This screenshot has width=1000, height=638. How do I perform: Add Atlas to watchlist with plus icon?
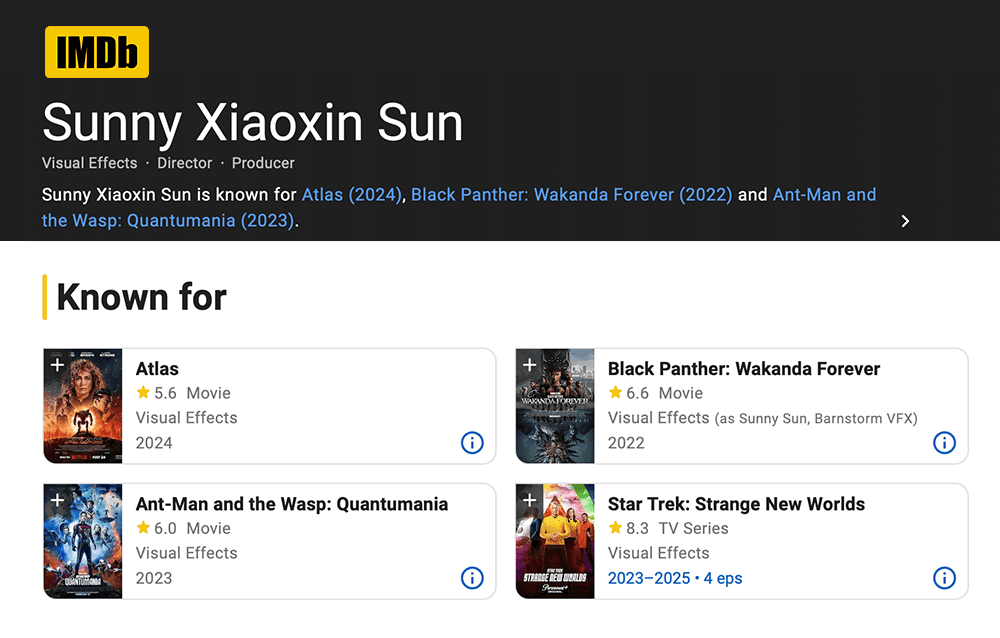coord(57,365)
